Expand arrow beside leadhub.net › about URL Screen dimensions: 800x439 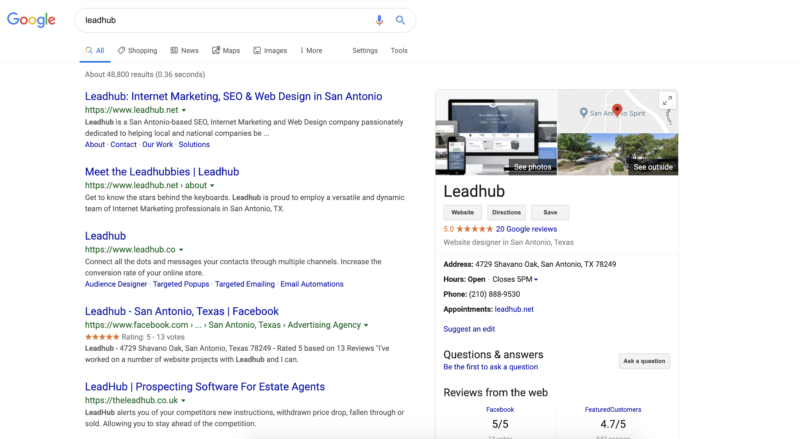(x=212, y=186)
